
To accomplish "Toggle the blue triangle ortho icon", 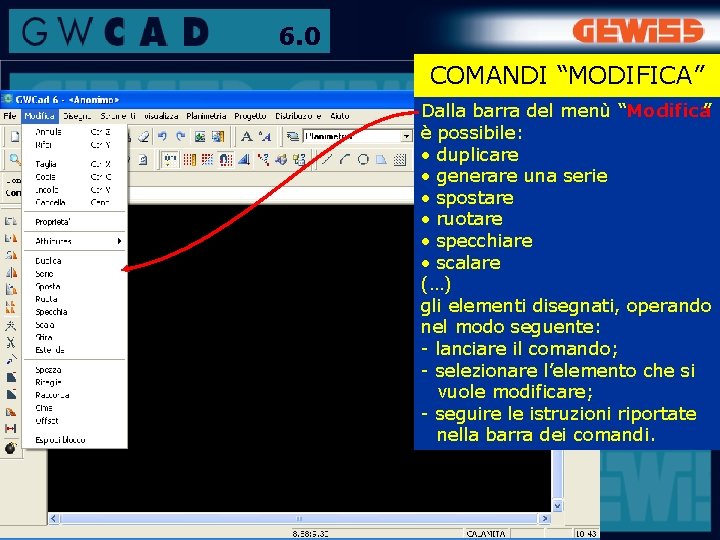I will pyautogui.click(x=244, y=160).
